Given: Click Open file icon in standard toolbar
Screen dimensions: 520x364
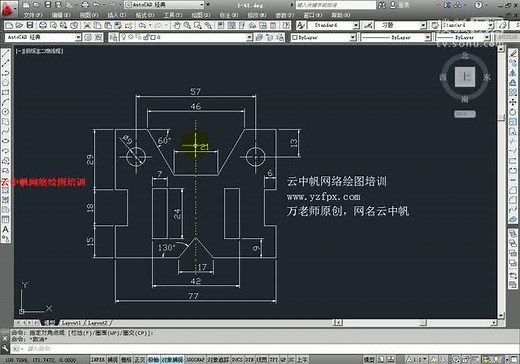Looking at the screenshot, I should point(19,25).
